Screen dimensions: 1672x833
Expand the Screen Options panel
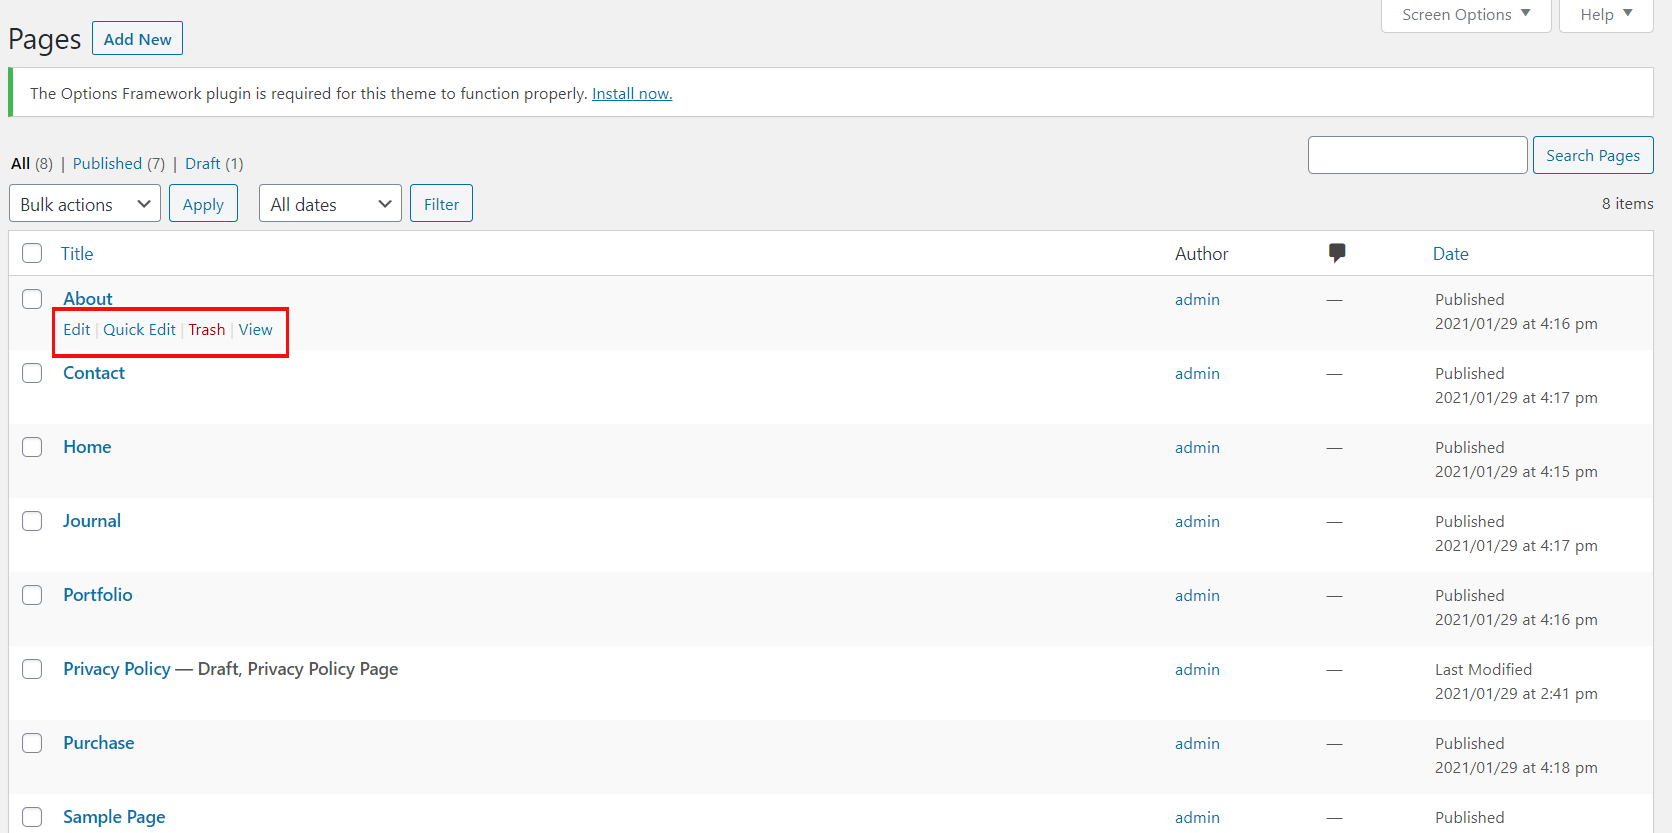1466,15
